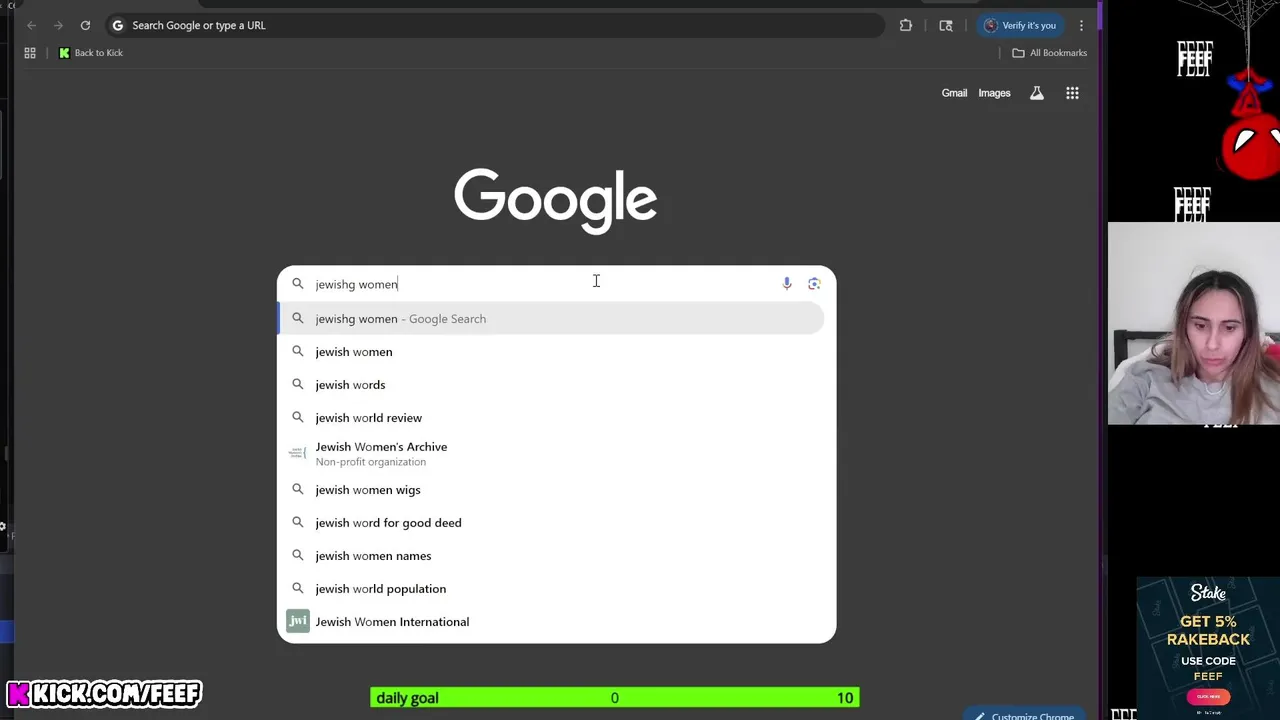Focus the address bar URL field
This screenshot has width=1280, height=720.
coord(495,25)
